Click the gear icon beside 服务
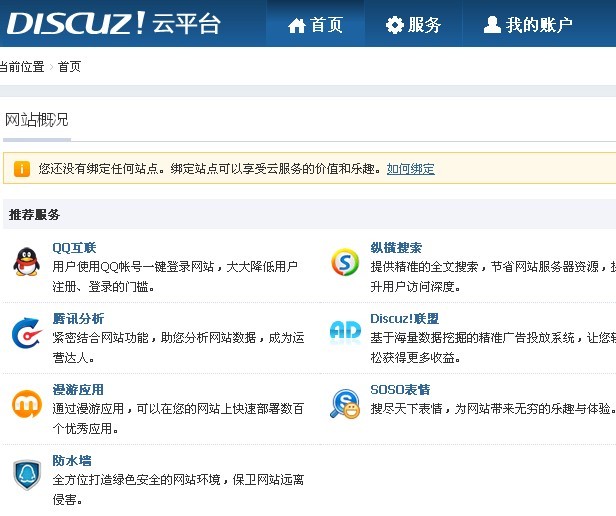 pos(394,25)
